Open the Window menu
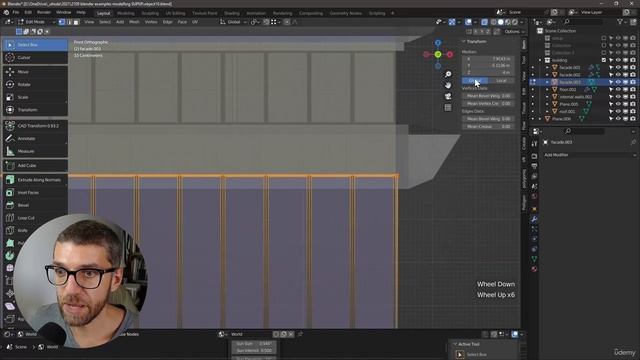This screenshot has height=360, width=640. (x=63, y=13)
